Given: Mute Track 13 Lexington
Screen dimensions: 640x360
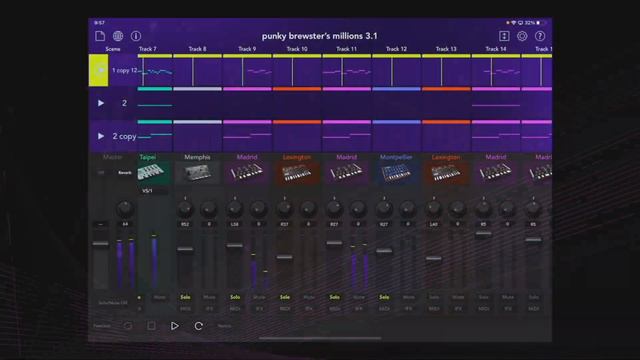Looking at the screenshot, I should tap(458, 297).
